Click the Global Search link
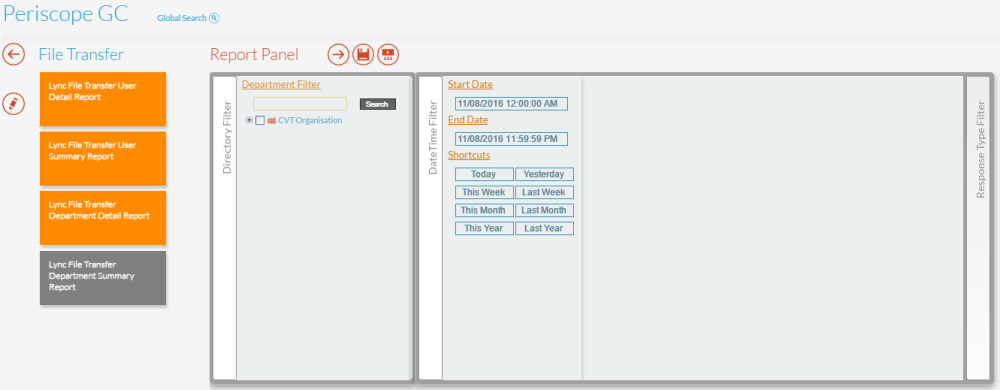 click(182, 18)
